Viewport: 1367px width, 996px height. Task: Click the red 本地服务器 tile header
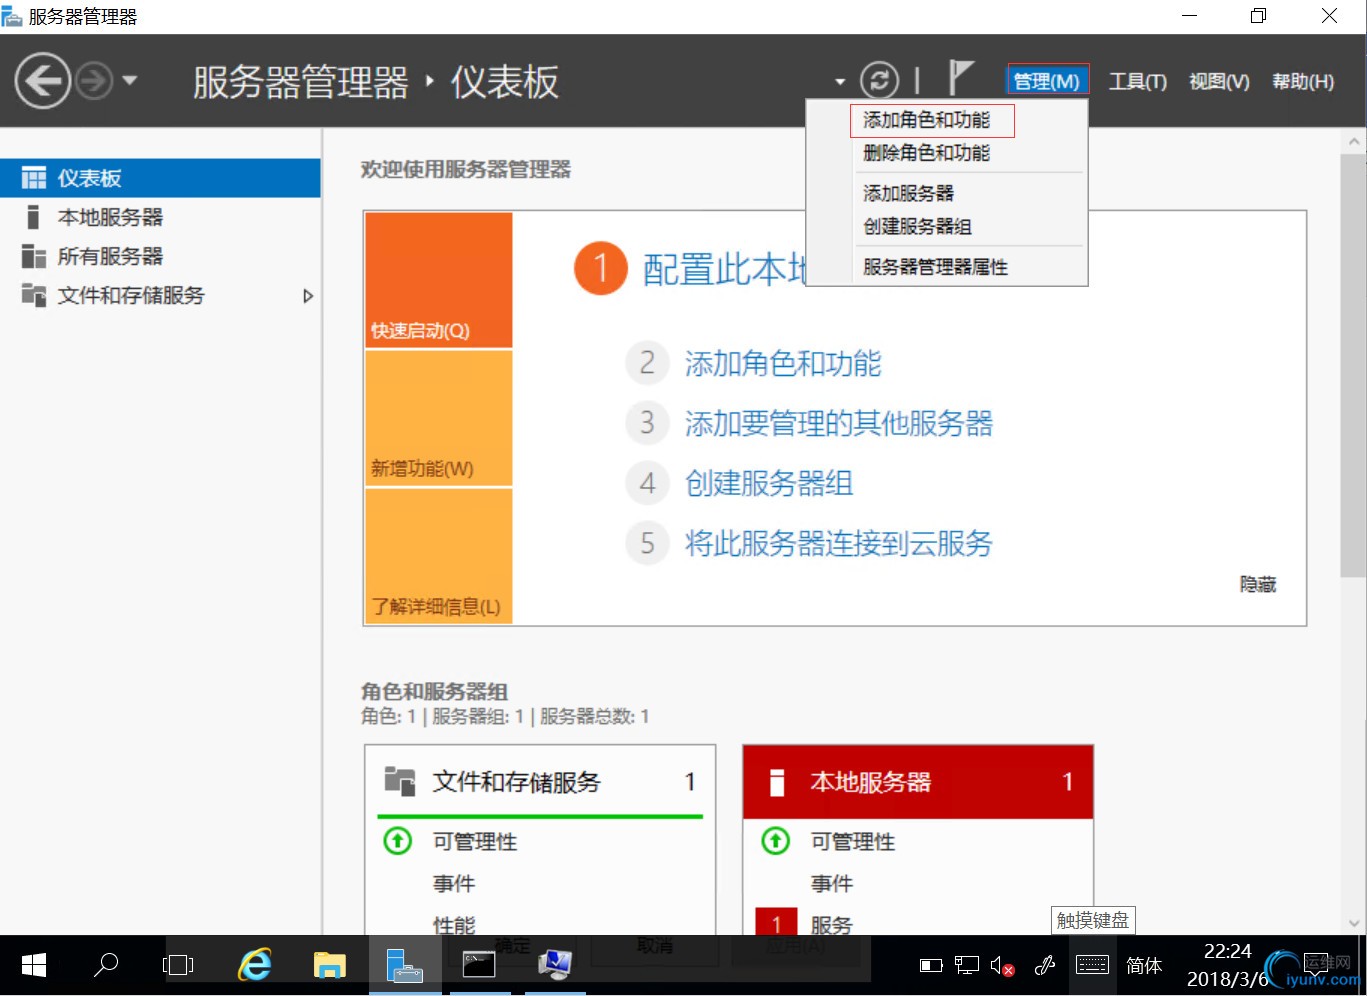pos(918,782)
